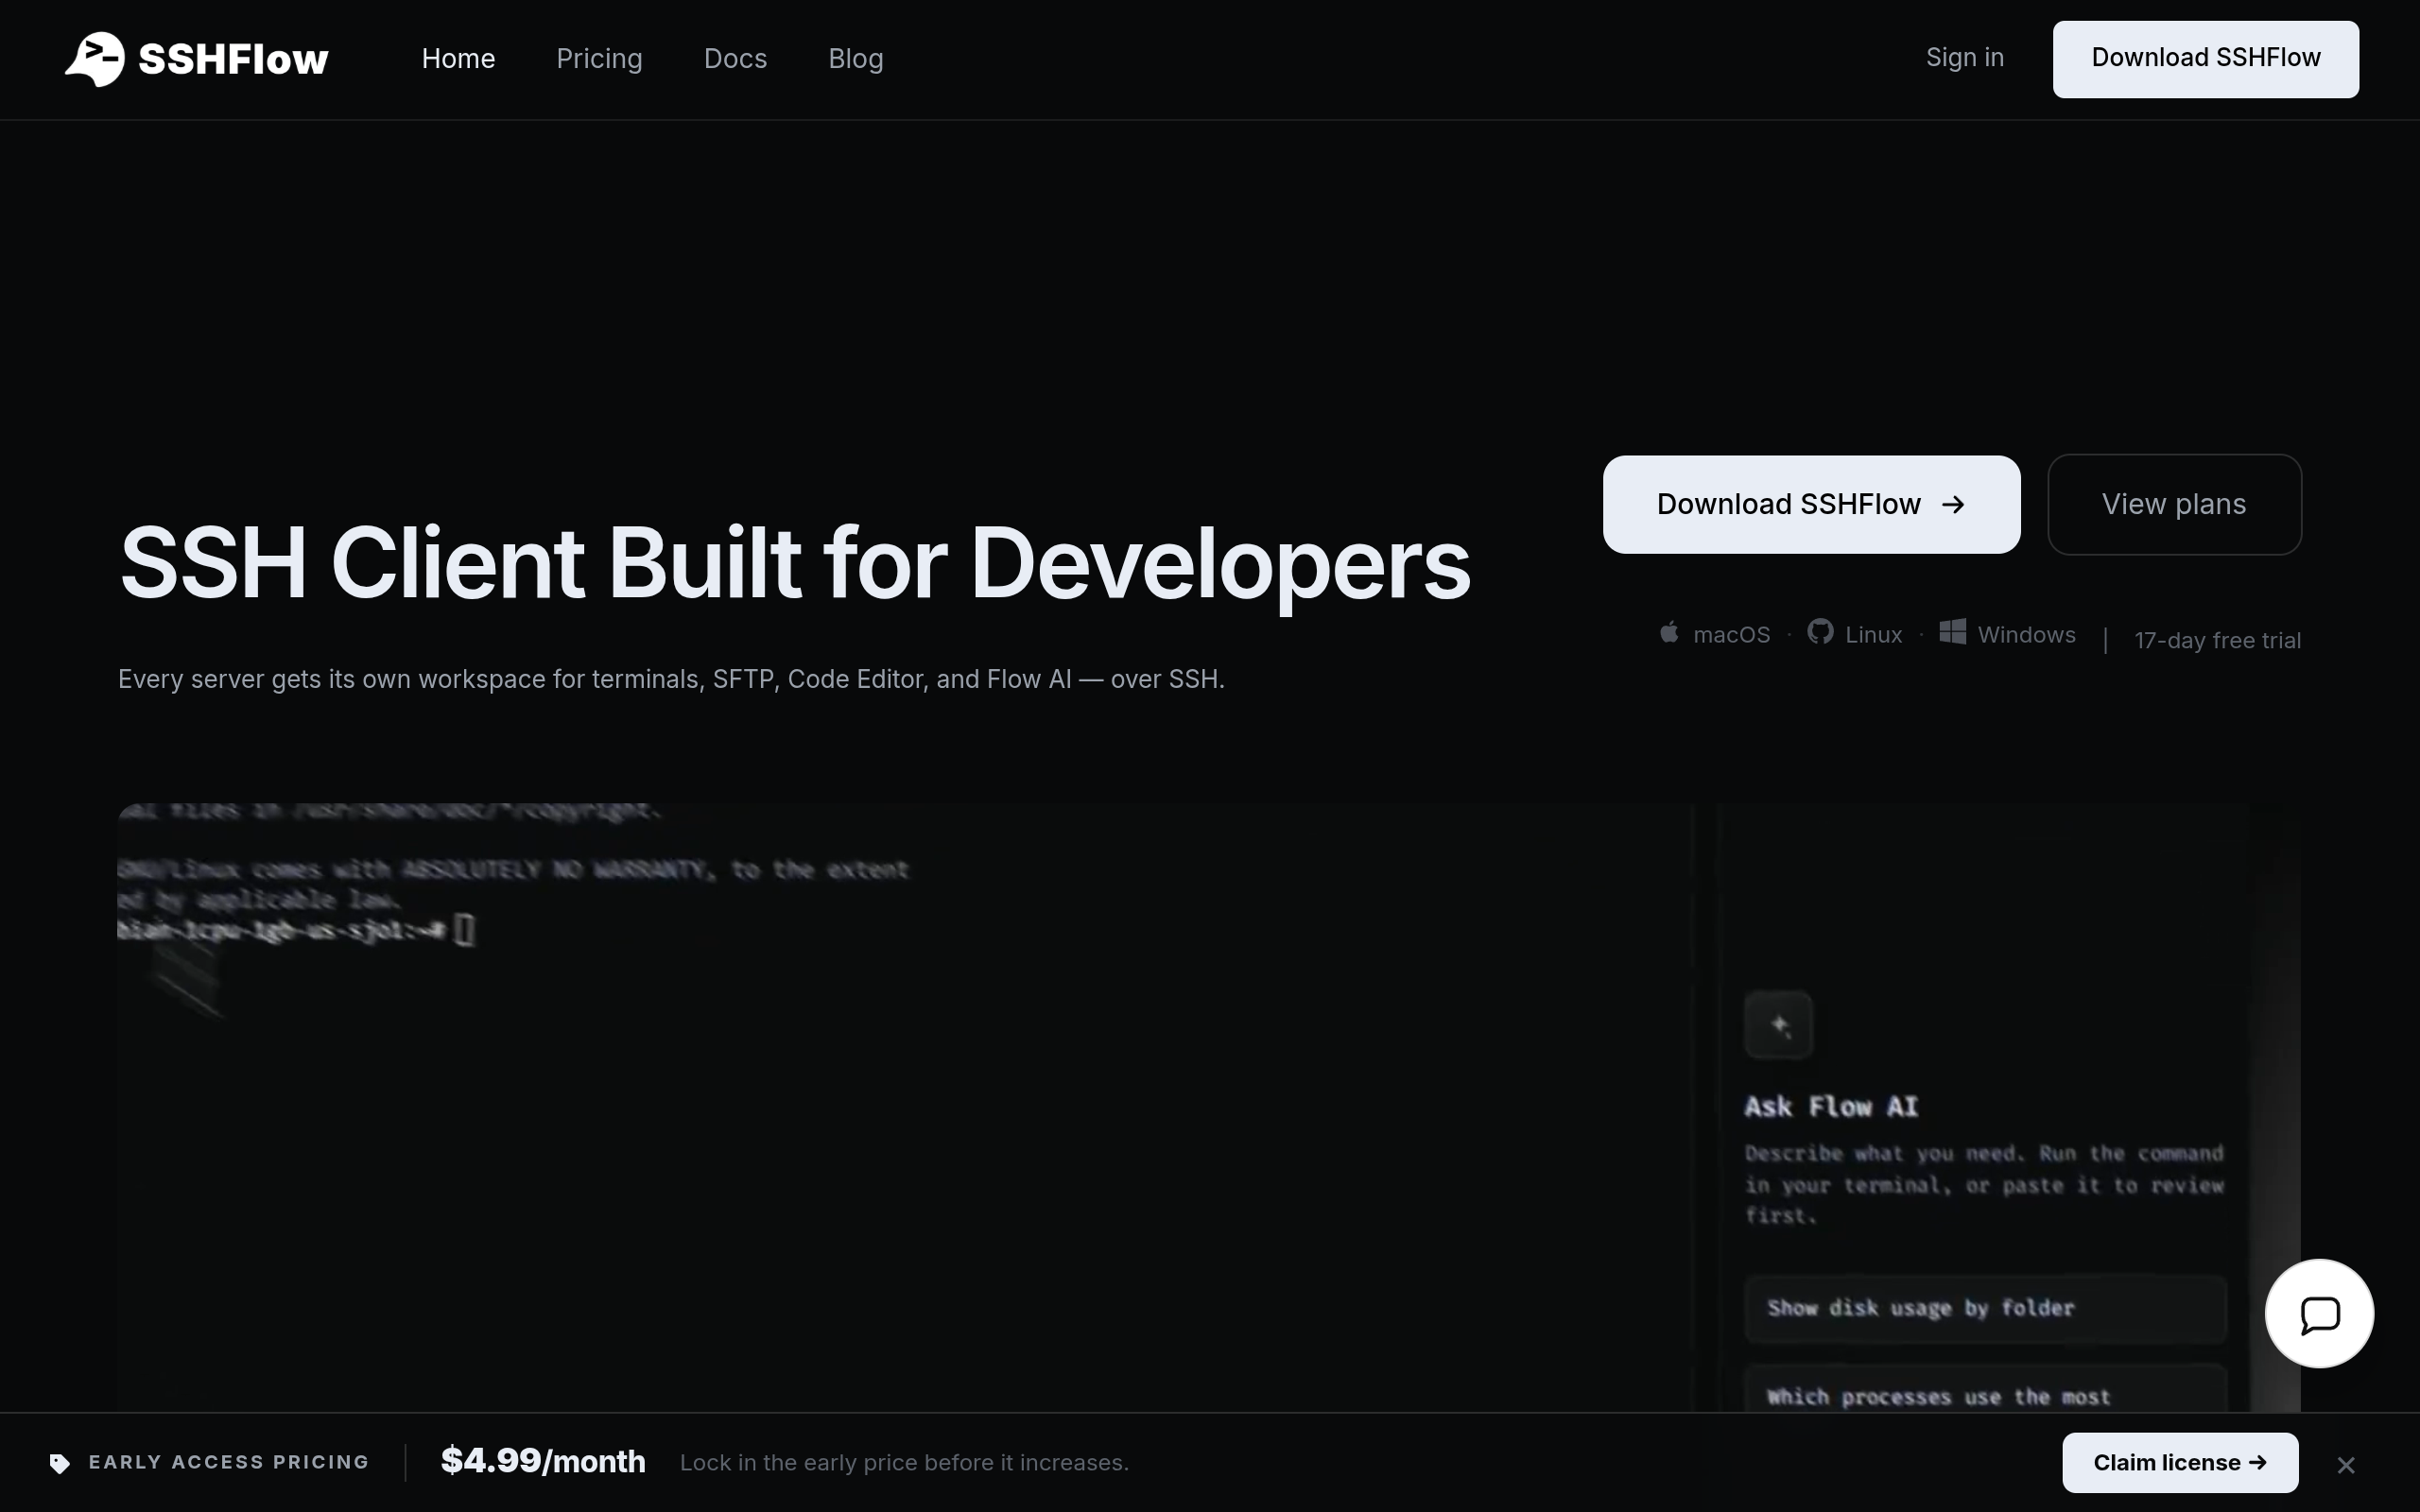The height and width of the screenshot is (1512, 2420).
Task: Click the Windows logo icon
Action: pos(1953,632)
